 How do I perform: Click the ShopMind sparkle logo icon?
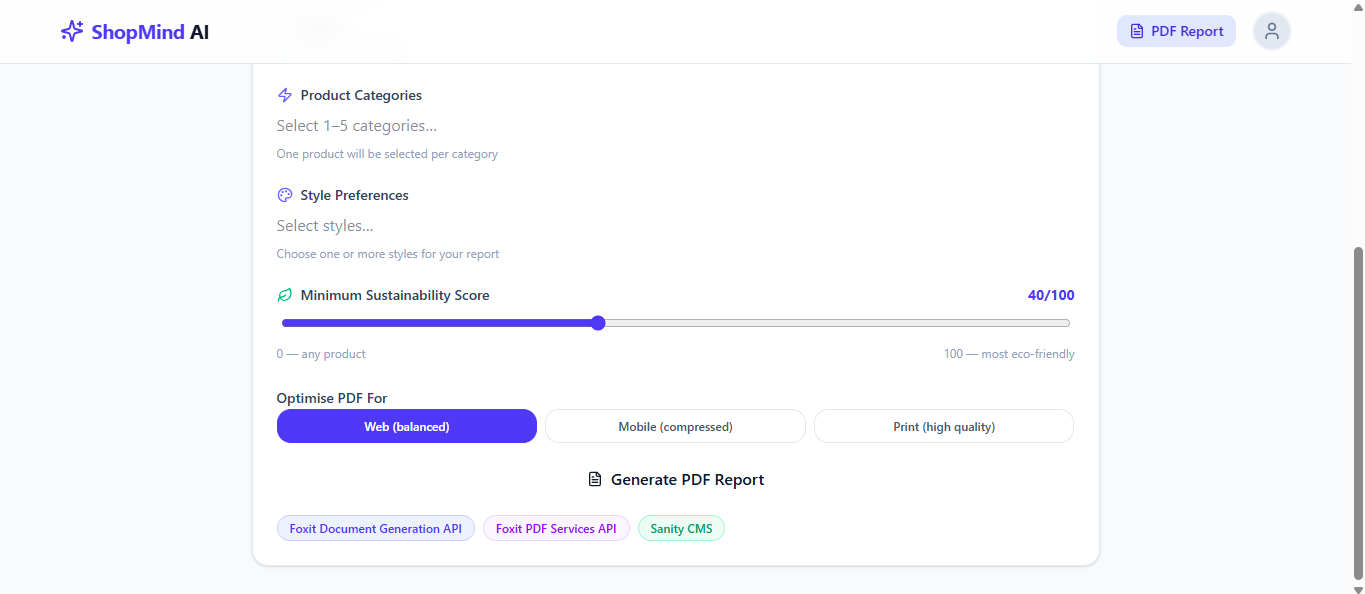point(72,31)
